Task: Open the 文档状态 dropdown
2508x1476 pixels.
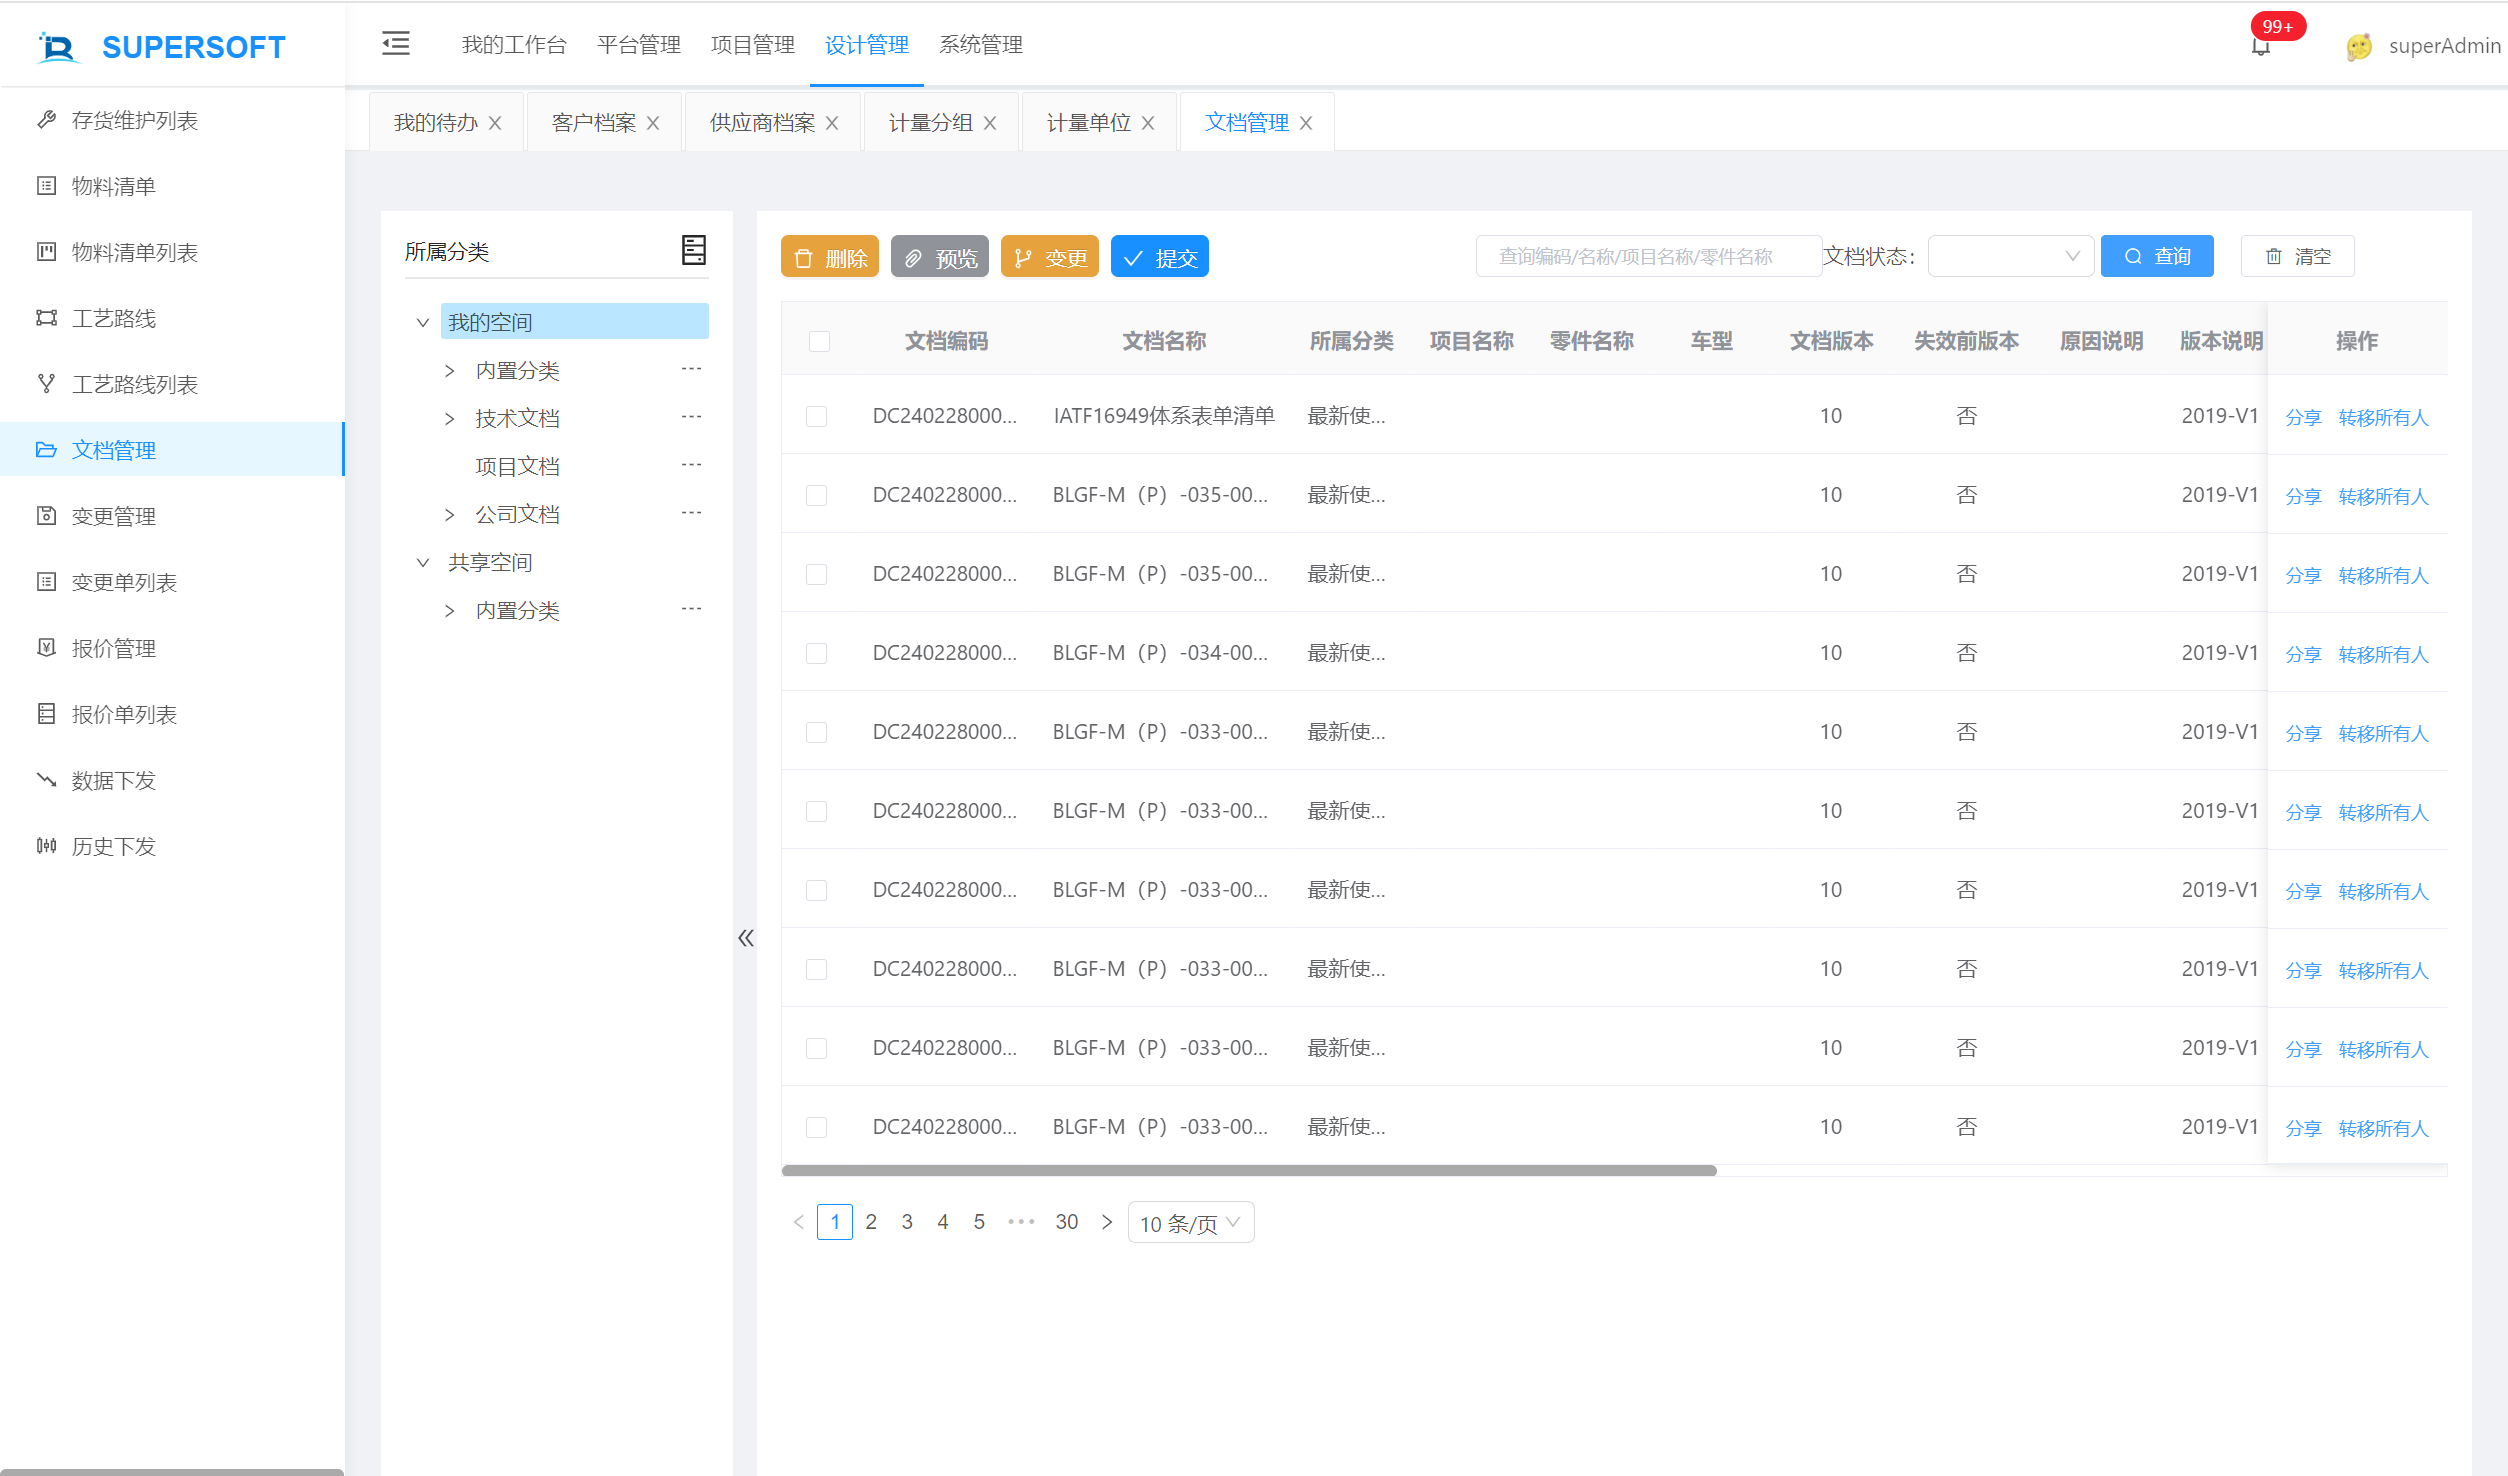Action: coord(2010,256)
